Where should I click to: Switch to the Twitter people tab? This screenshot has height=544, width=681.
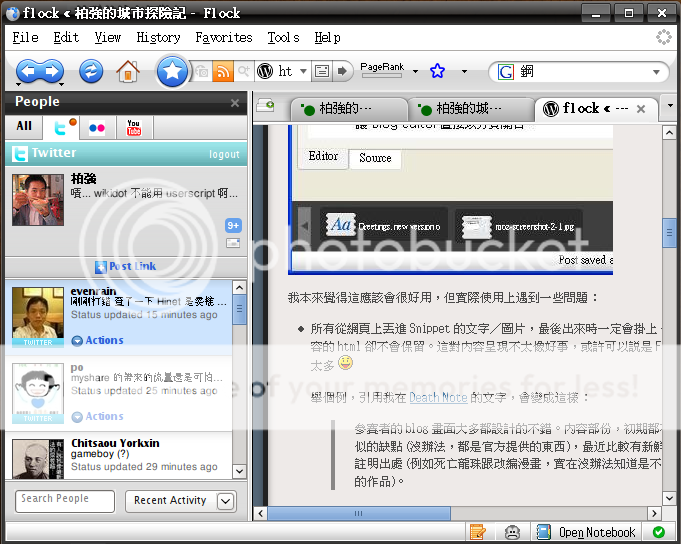point(61,128)
